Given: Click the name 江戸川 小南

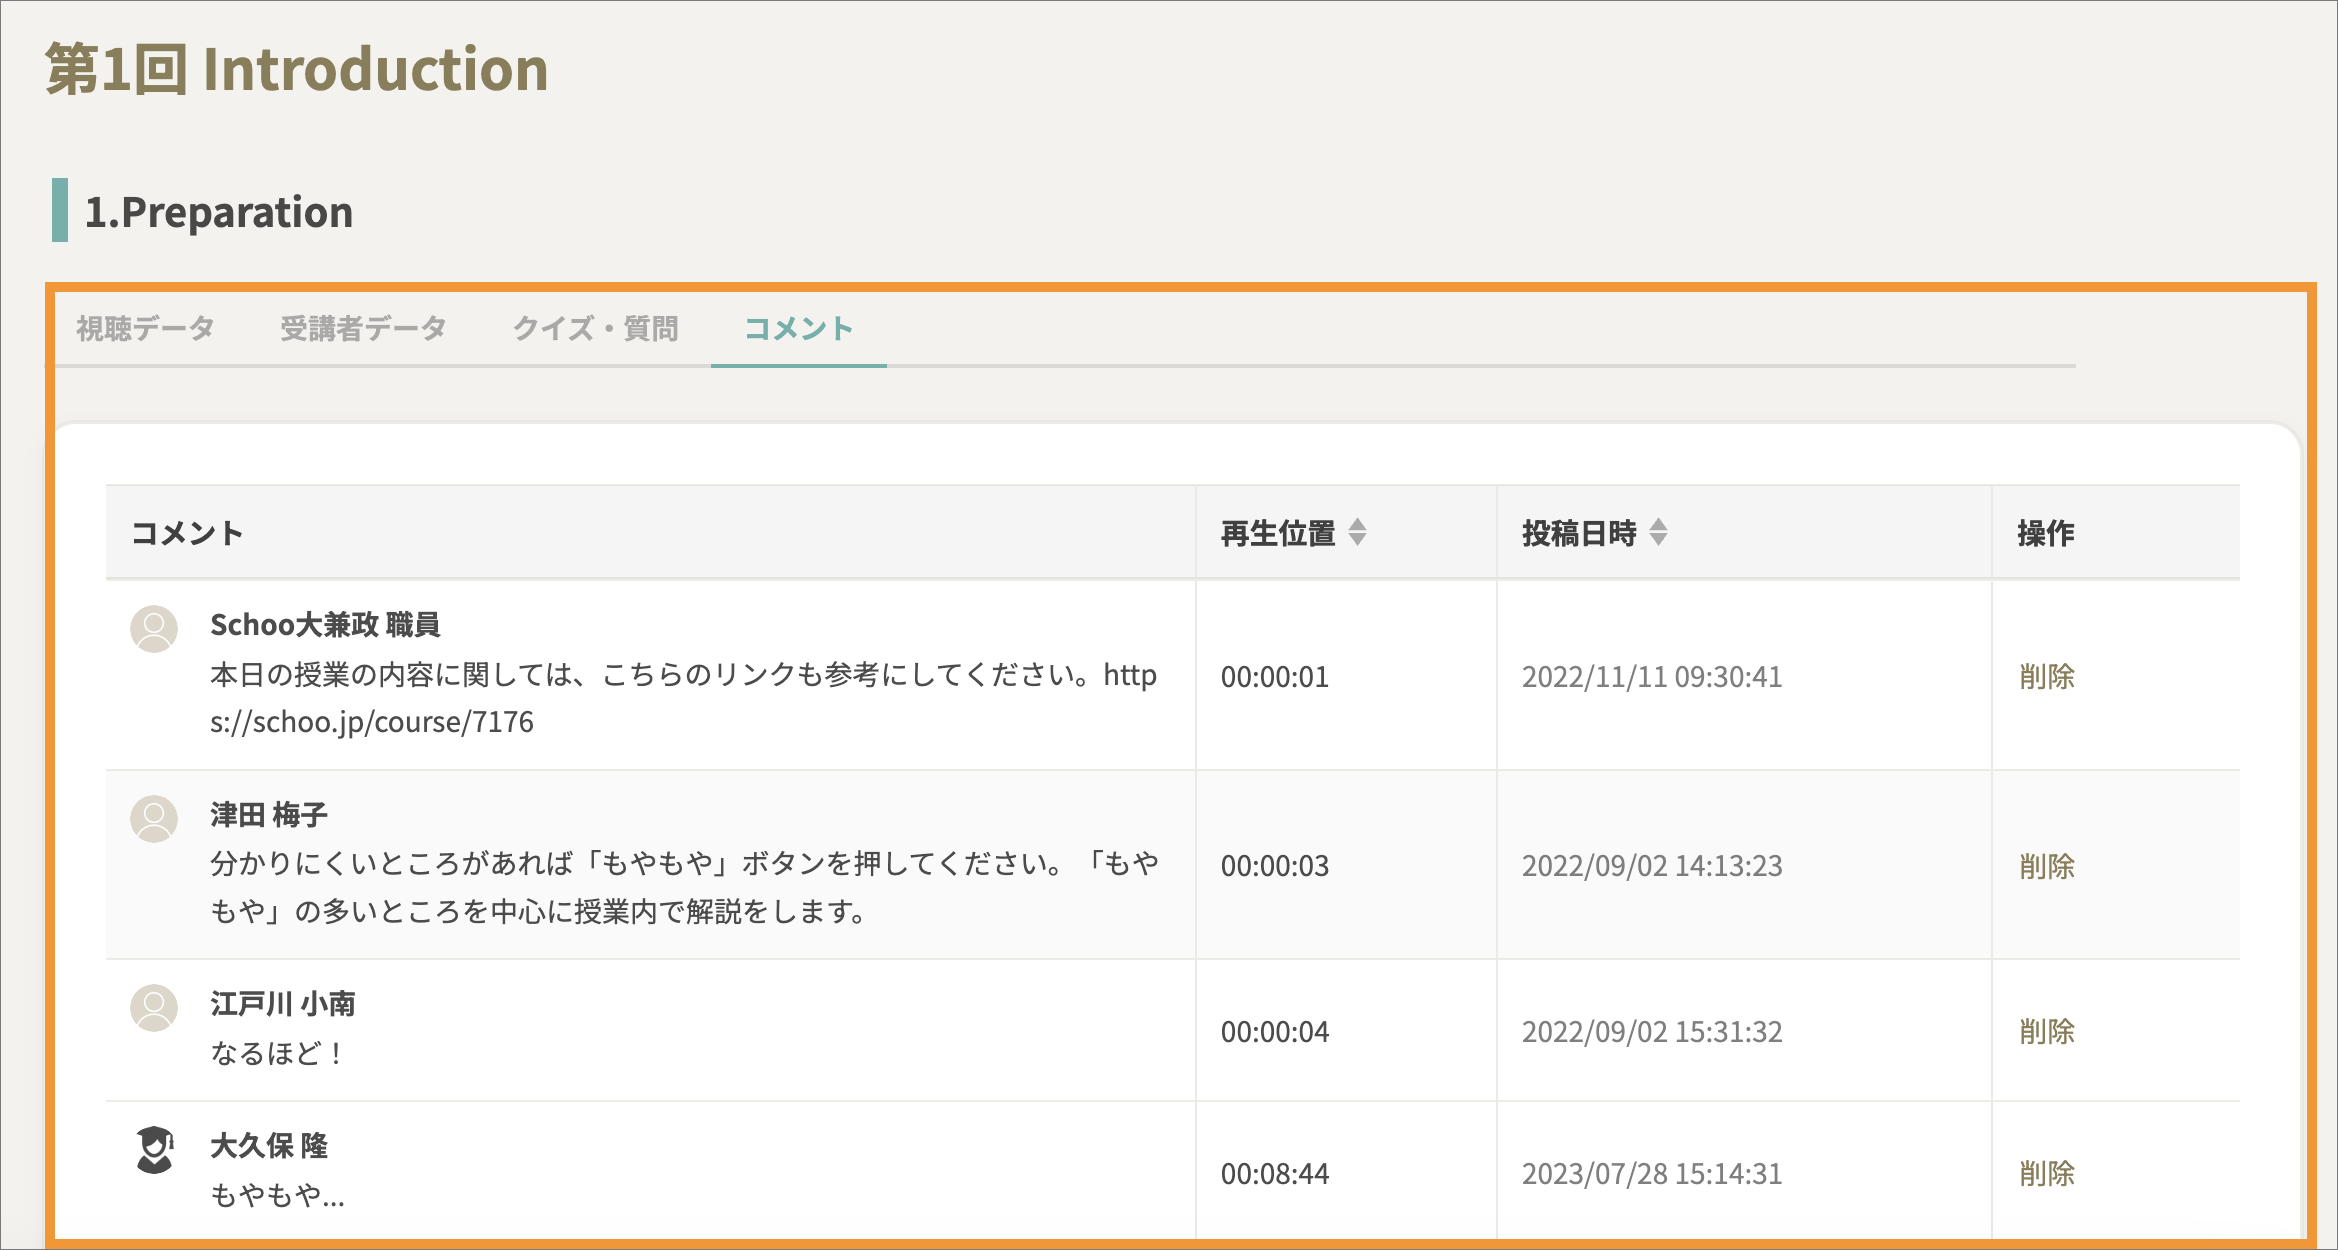Looking at the screenshot, I should tap(283, 1004).
